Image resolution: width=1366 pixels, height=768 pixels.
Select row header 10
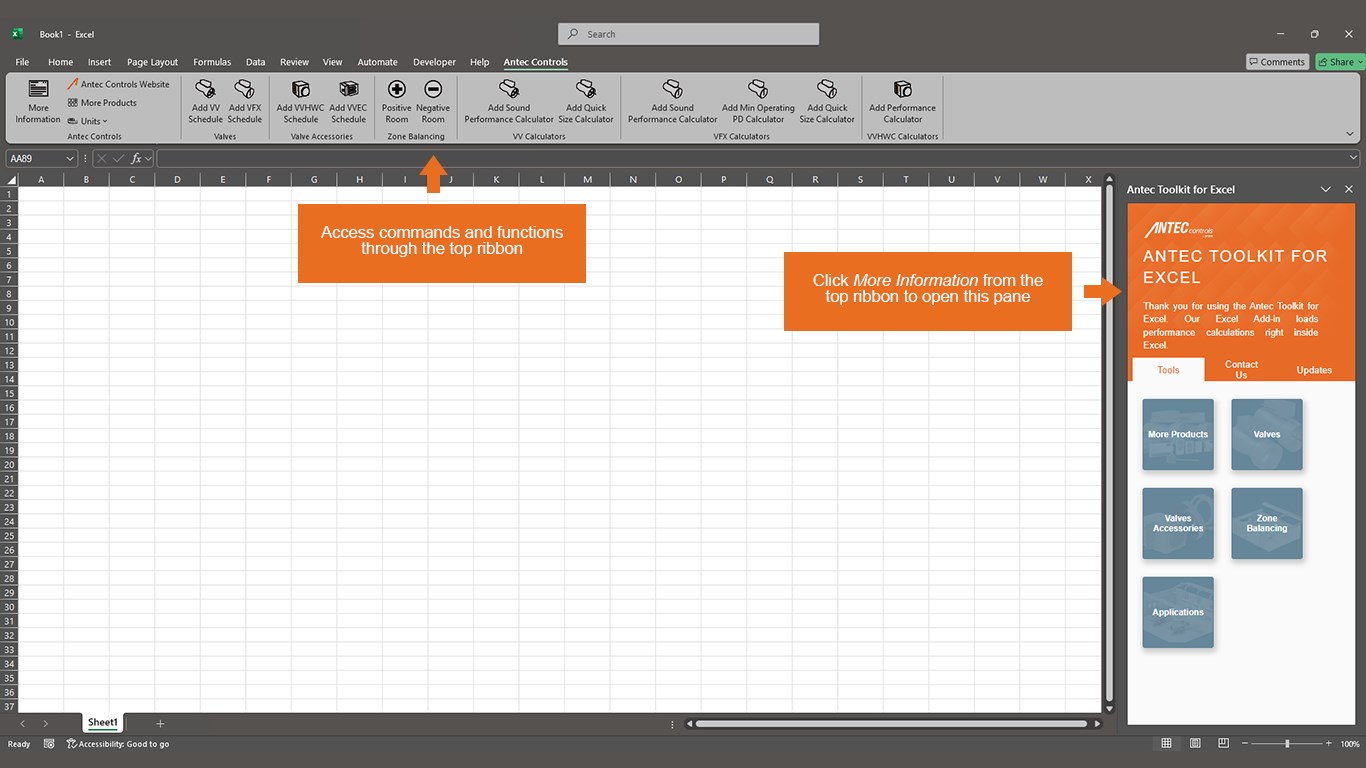[x=11, y=322]
